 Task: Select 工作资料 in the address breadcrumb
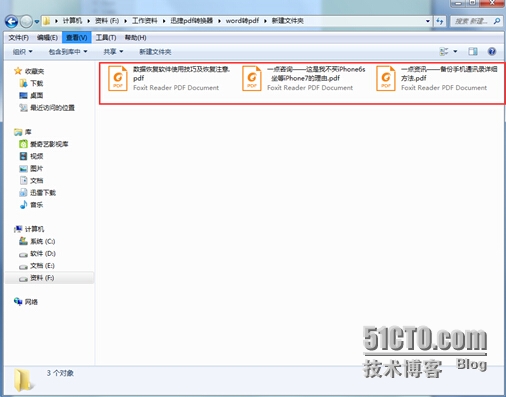coord(144,21)
